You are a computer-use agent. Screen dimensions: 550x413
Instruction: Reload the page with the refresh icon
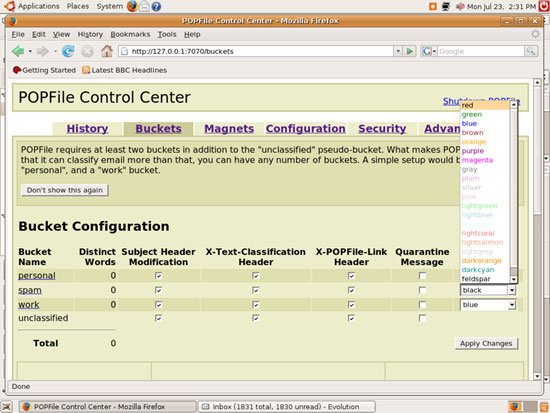[68, 51]
